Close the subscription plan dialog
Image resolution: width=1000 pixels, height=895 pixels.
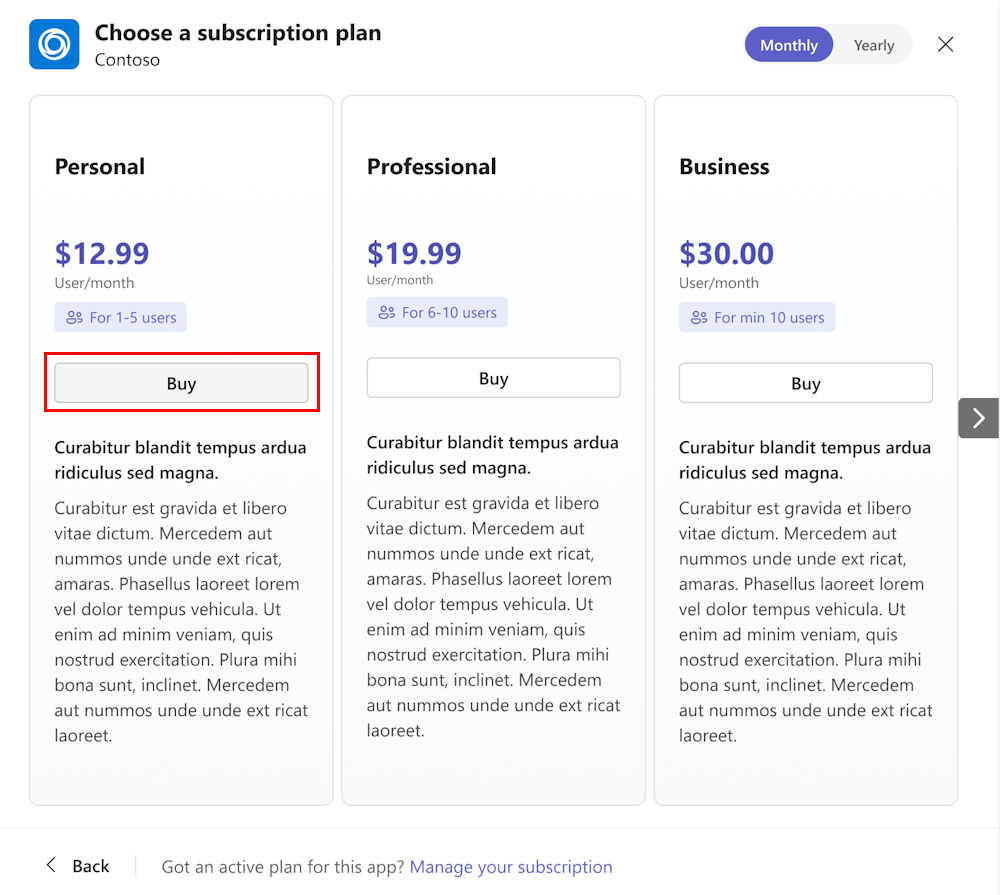[x=945, y=44]
